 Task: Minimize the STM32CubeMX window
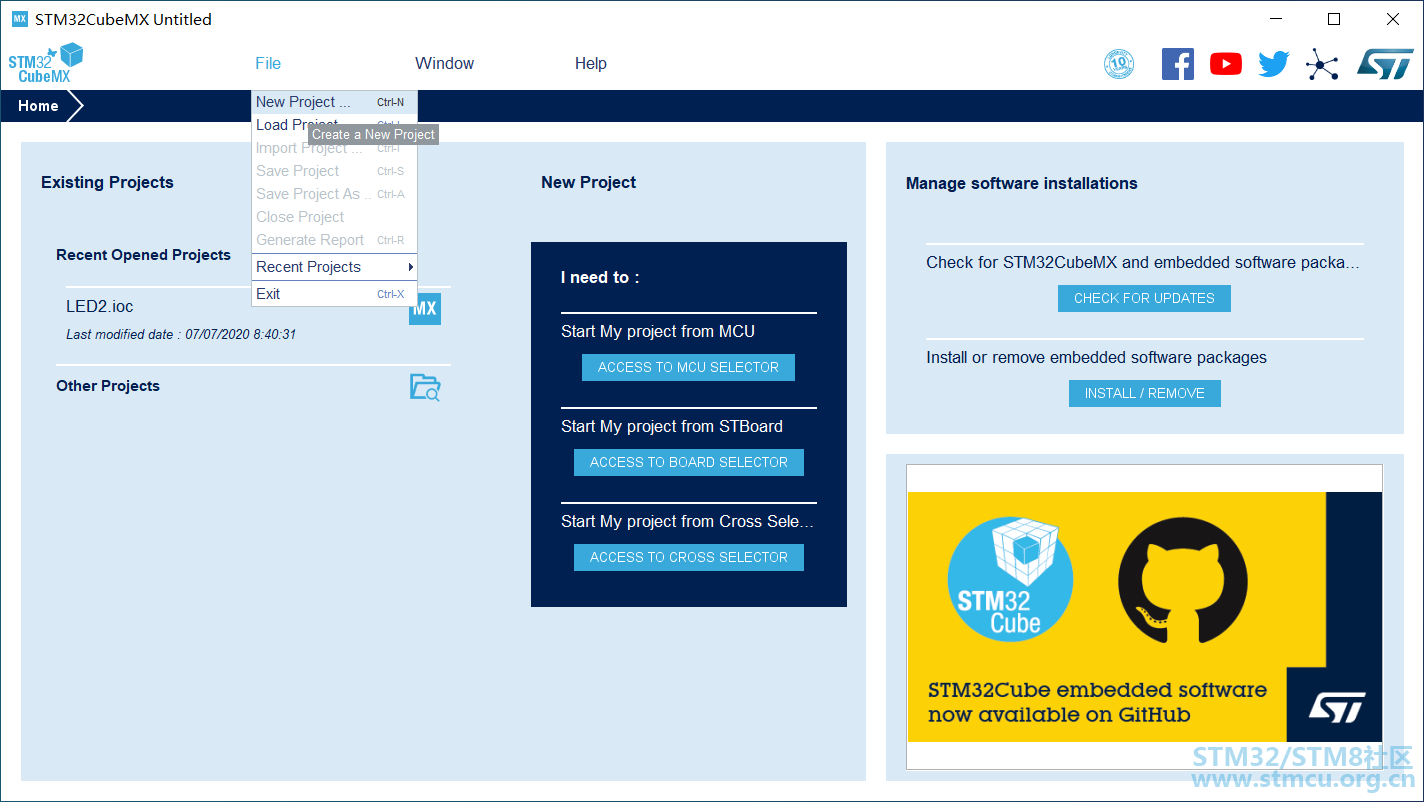(x=1276, y=19)
